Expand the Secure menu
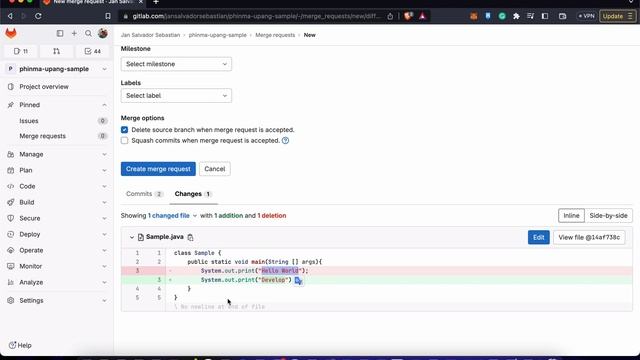Image resolution: width=640 pixels, height=360 pixels. 57,218
